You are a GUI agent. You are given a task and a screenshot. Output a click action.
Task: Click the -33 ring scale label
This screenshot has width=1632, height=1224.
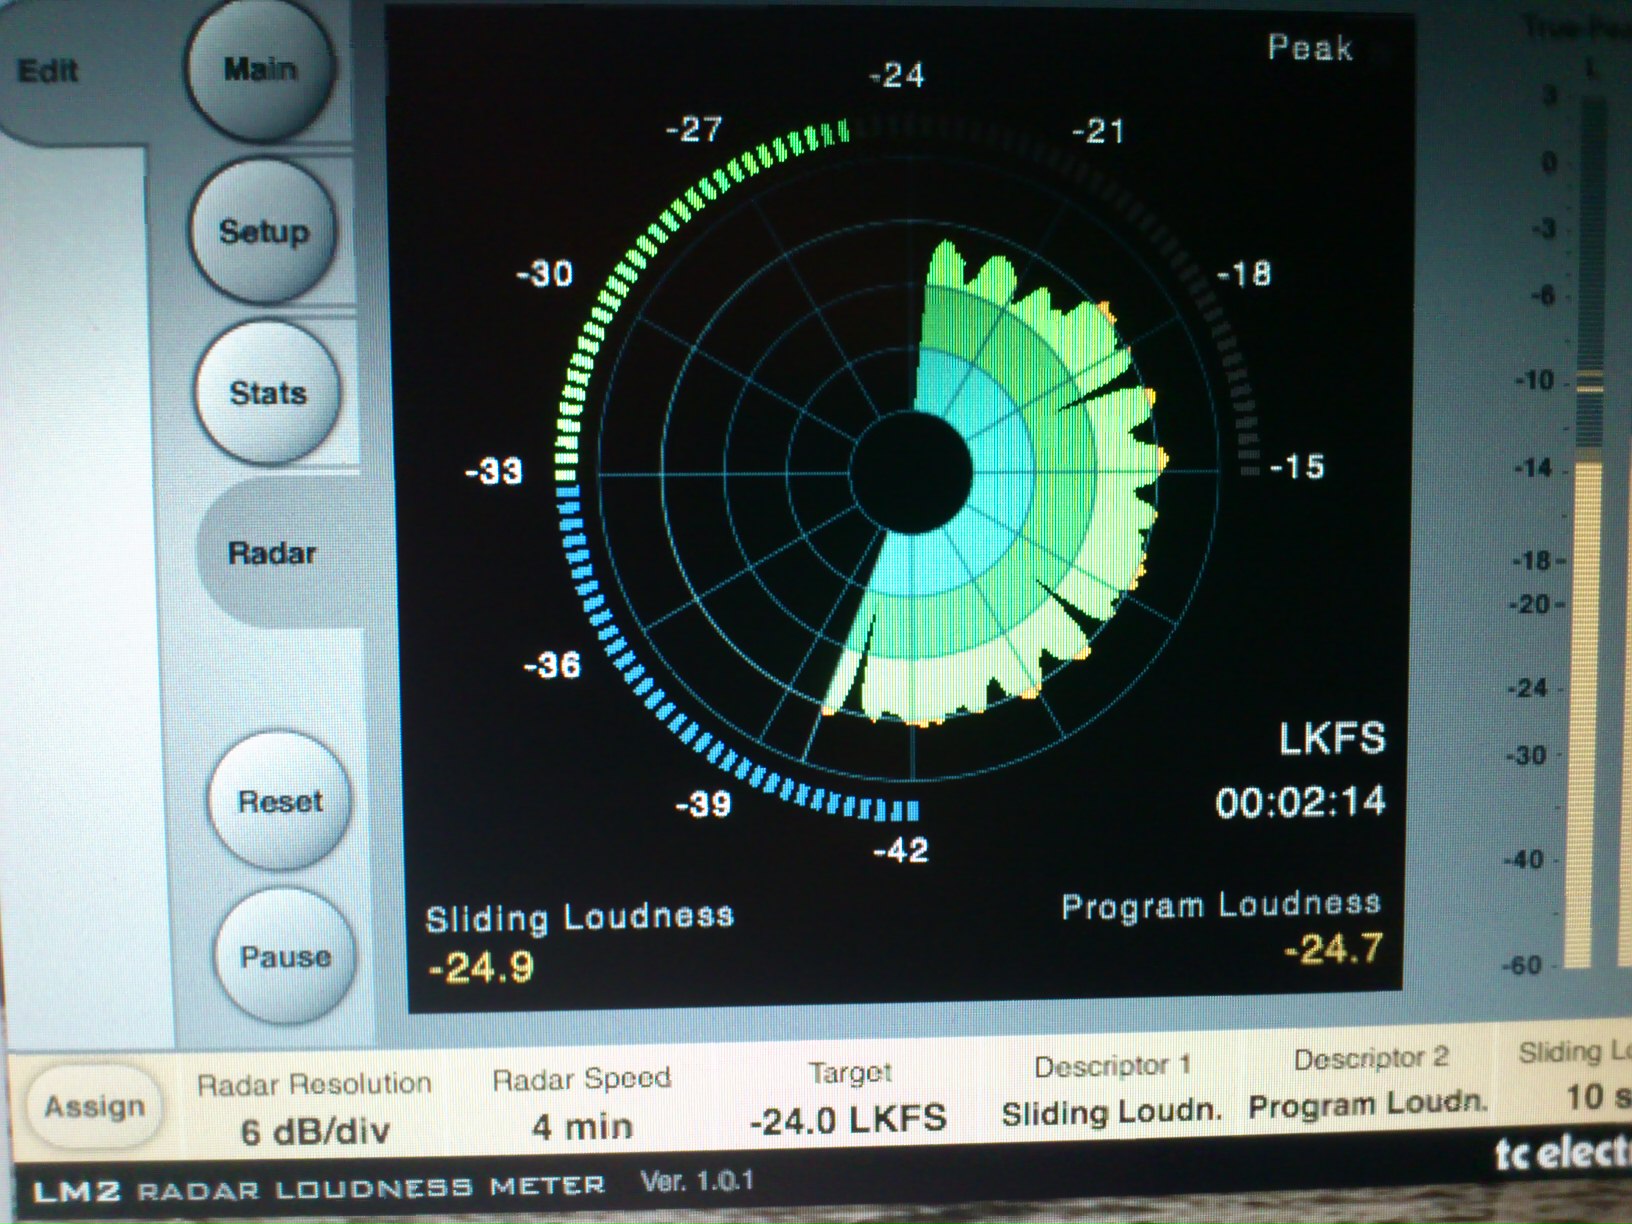pos(494,470)
